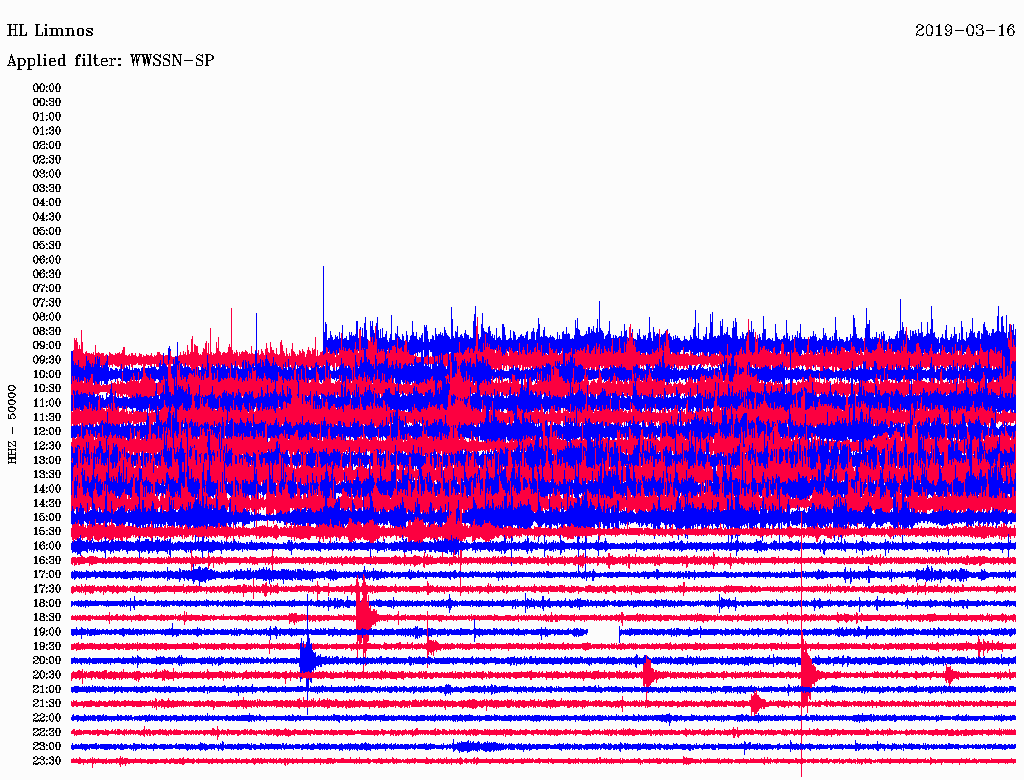Select the 21:30 time label
Screen dimensions: 1024x780
(47, 704)
